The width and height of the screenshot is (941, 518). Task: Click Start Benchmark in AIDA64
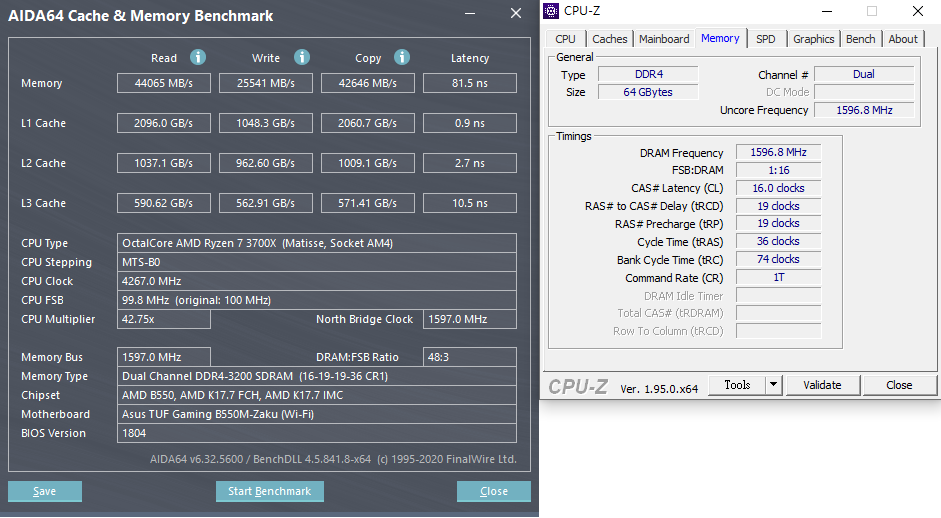pos(269,491)
